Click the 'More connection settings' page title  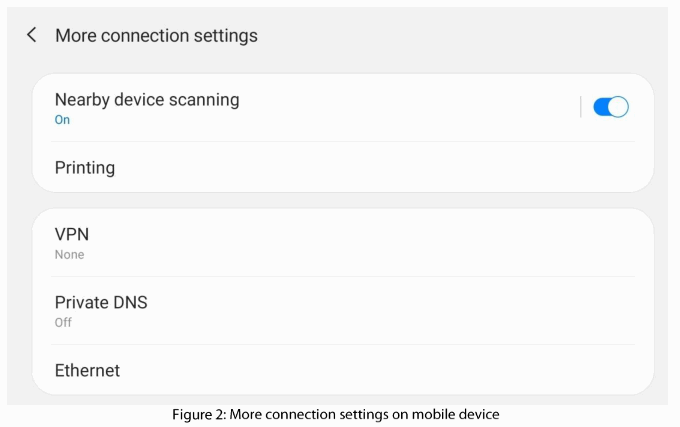tap(156, 36)
